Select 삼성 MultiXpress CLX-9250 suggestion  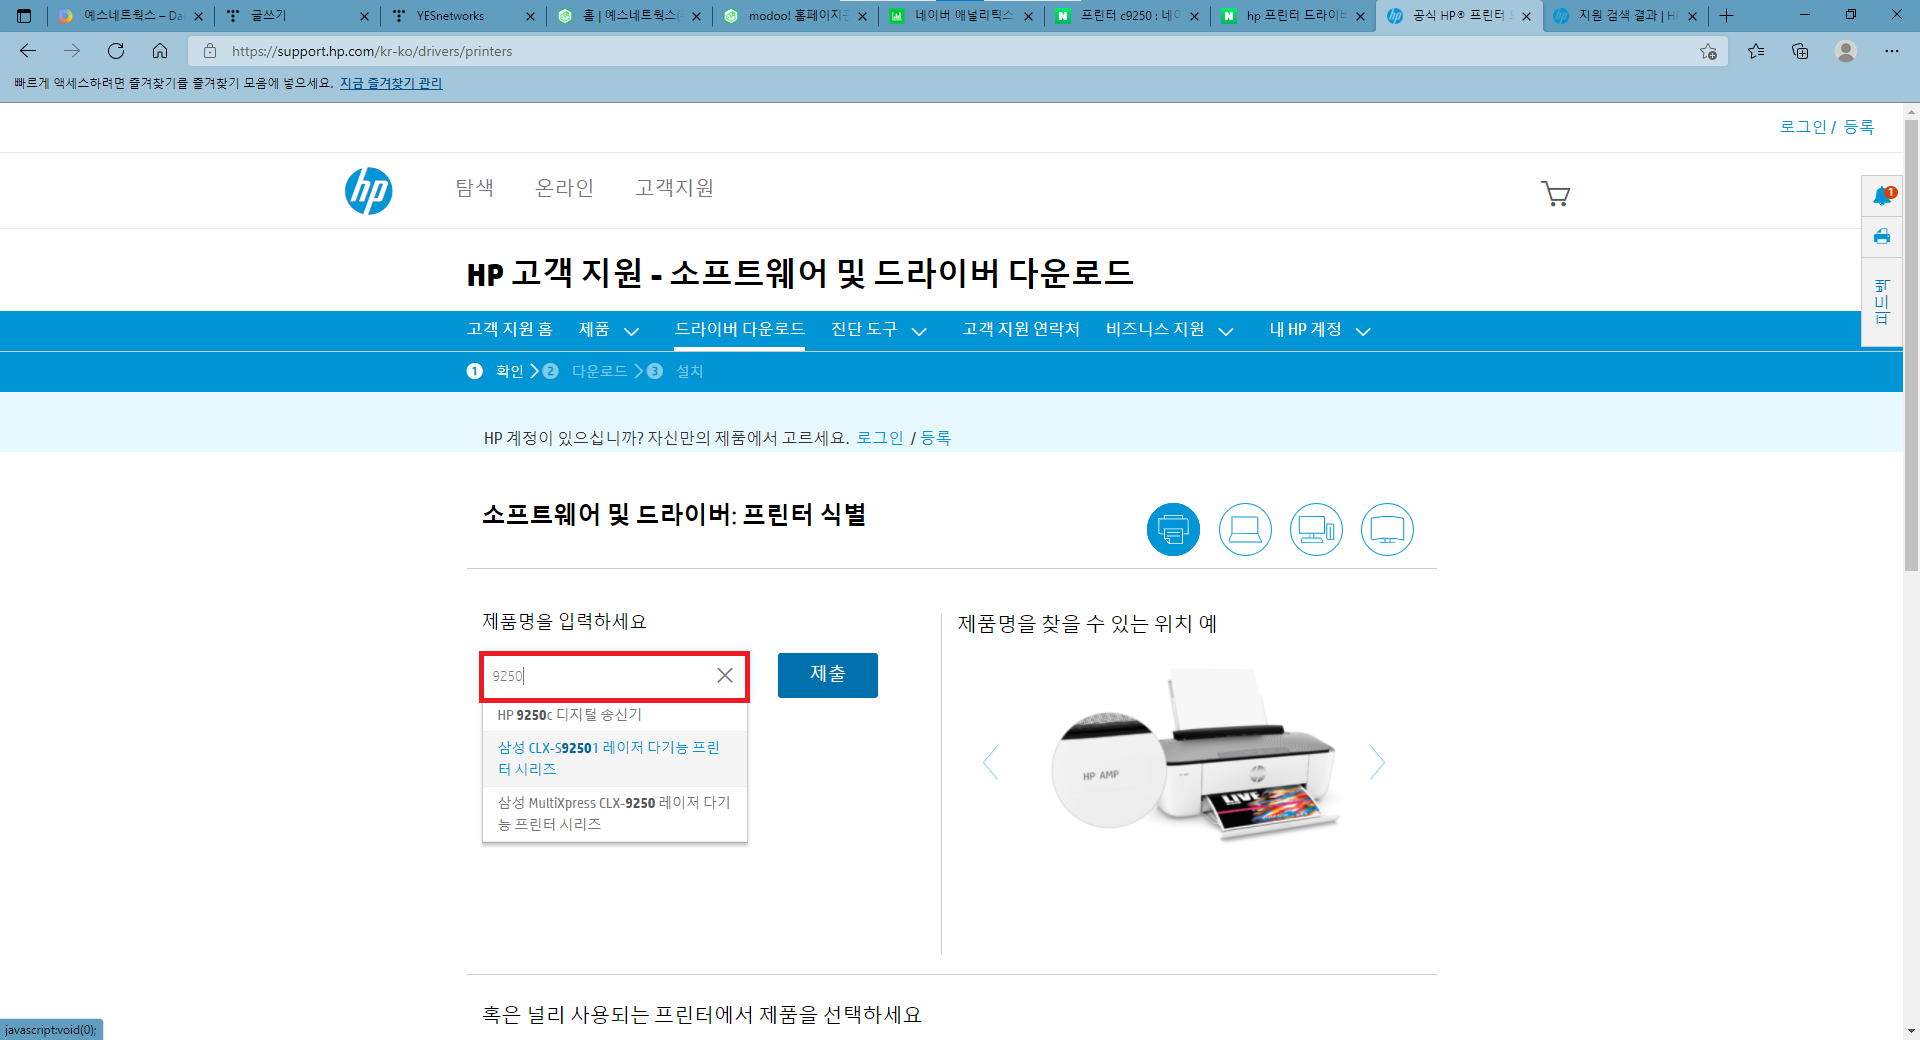point(615,813)
